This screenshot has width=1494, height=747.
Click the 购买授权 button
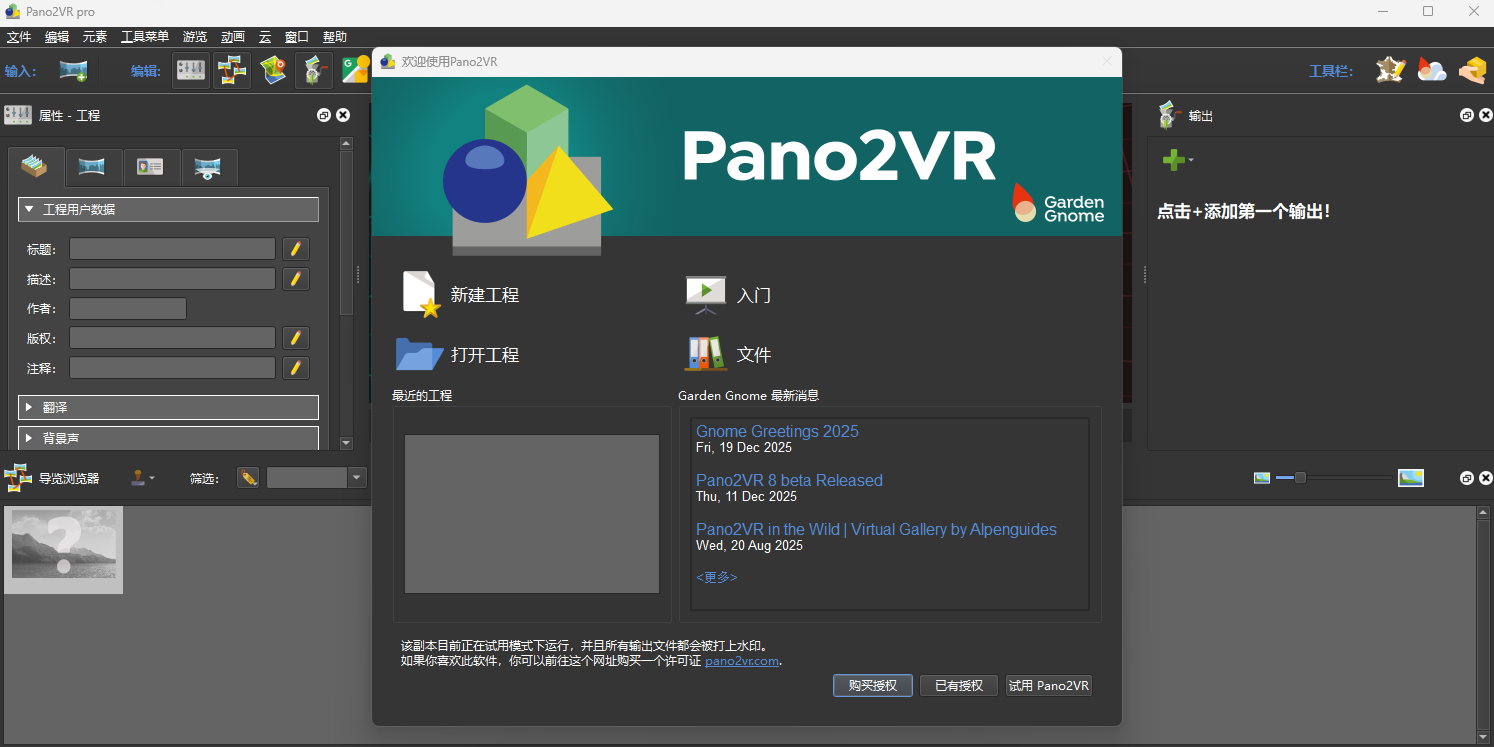[871, 685]
